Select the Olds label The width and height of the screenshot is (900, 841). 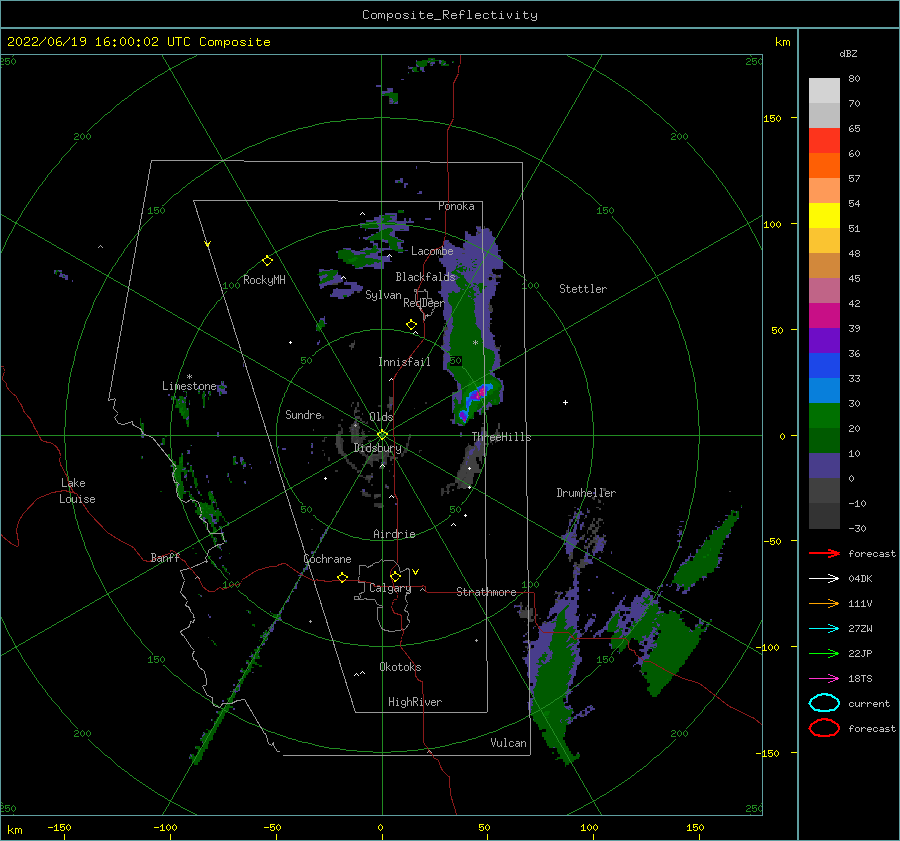point(381,417)
